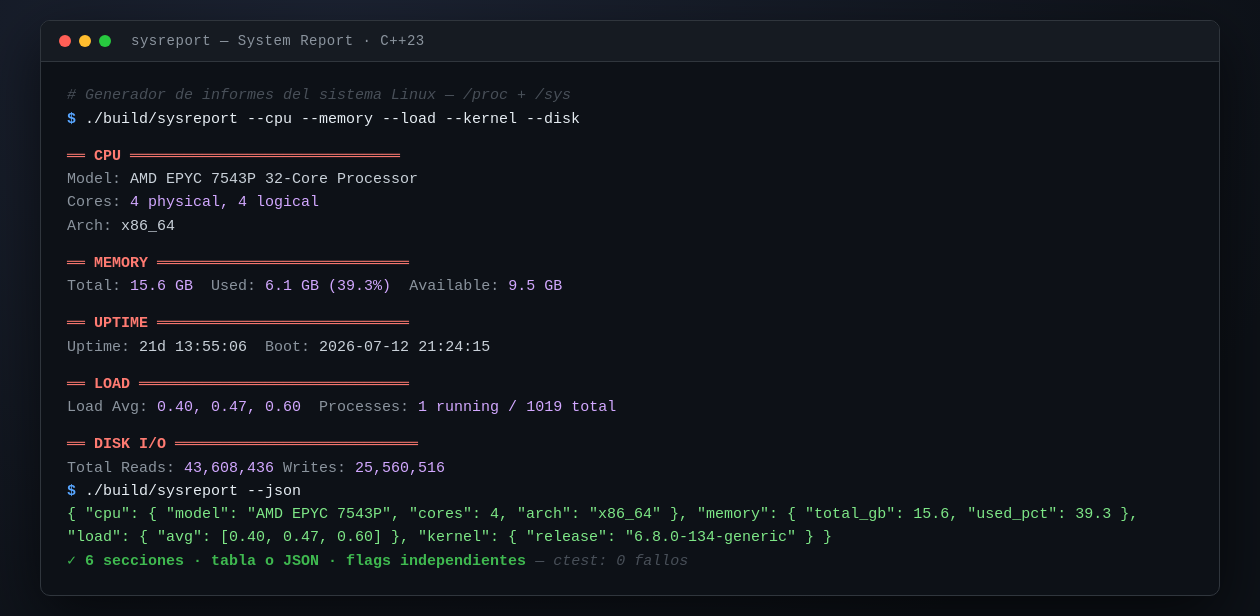Click the 'Model:' label
This screenshot has height=616, width=1260.
(x=94, y=179)
